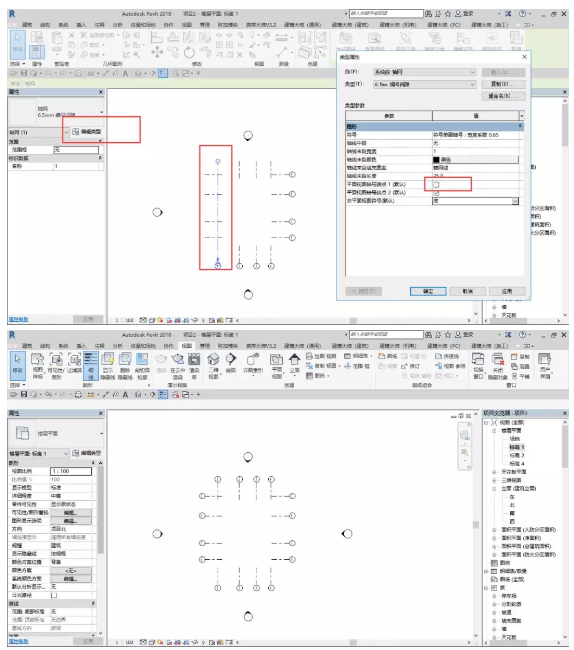Toggle Sun Path (日光路径) checkbox in lower properties
This screenshot has width=574, height=650.
click(x=54, y=595)
